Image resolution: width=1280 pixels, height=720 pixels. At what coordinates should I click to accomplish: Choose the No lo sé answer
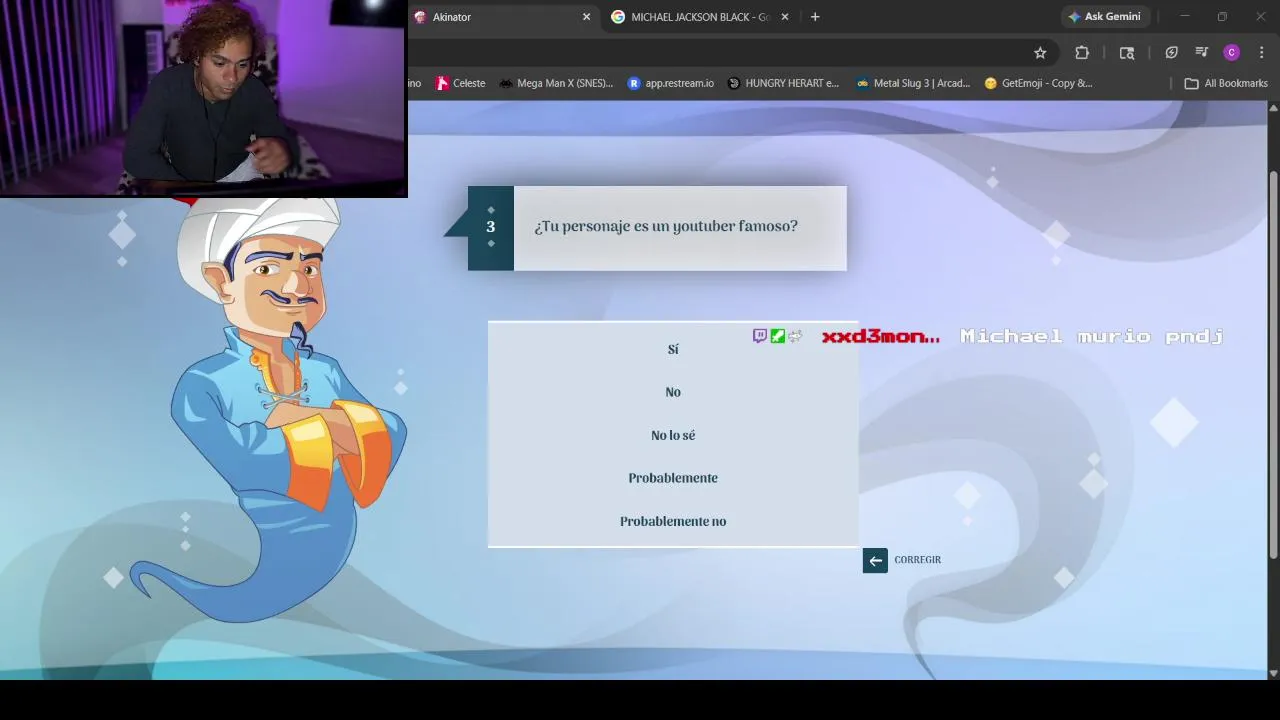coord(673,435)
